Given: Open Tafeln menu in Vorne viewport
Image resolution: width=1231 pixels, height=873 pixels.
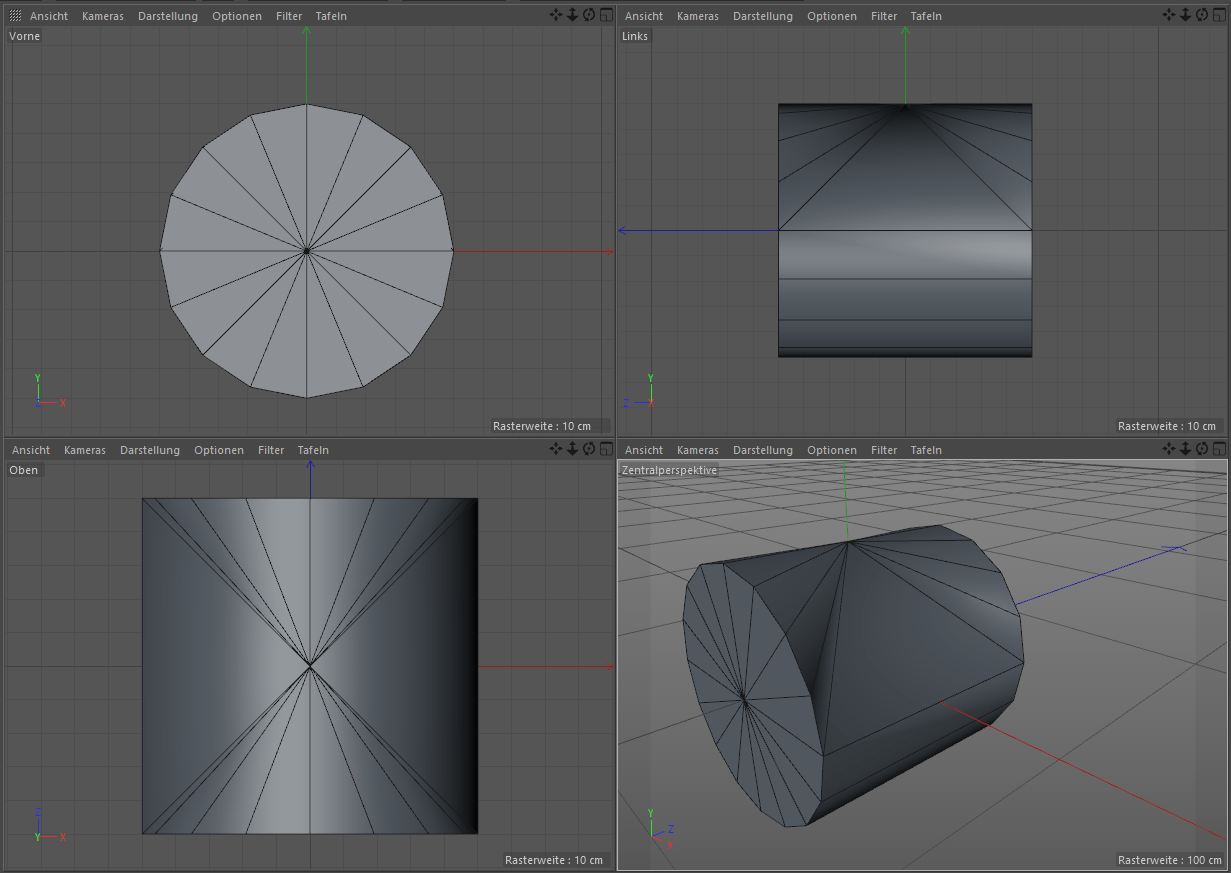Looking at the screenshot, I should (331, 16).
